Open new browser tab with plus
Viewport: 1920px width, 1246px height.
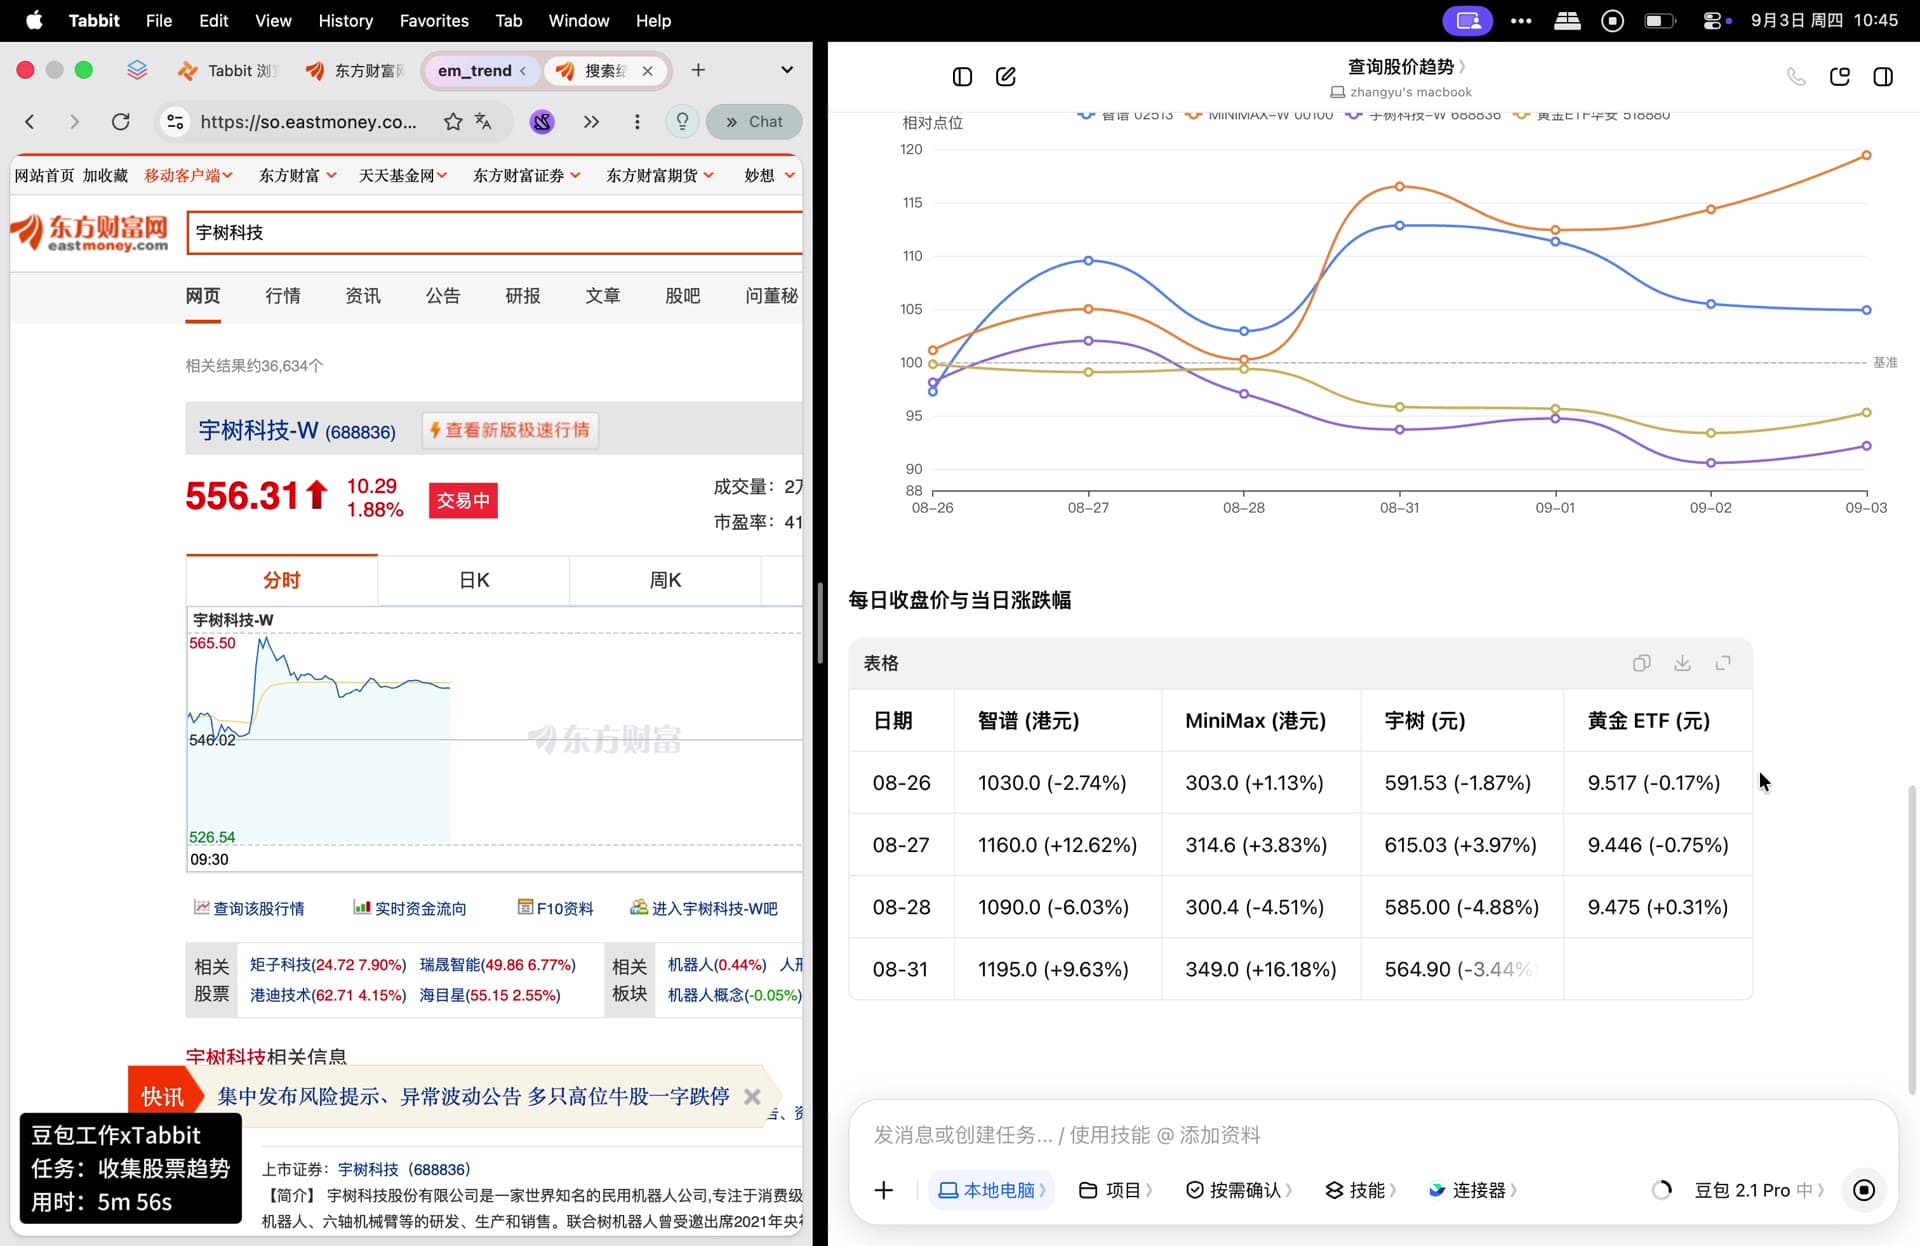698,70
